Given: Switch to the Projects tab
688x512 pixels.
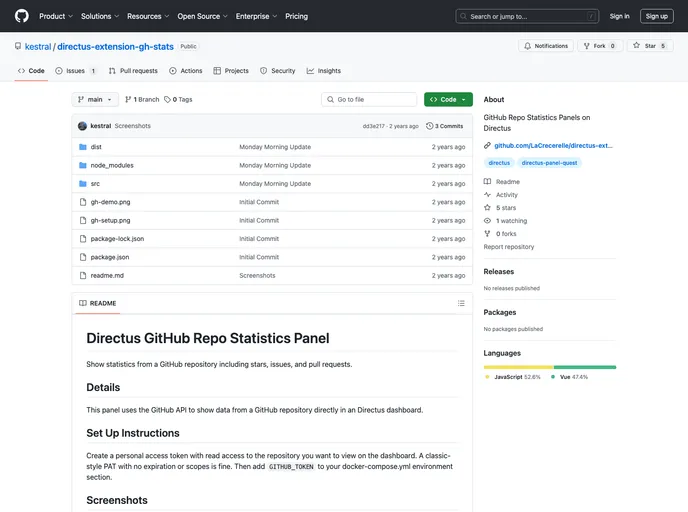Looking at the screenshot, I should point(231,71).
